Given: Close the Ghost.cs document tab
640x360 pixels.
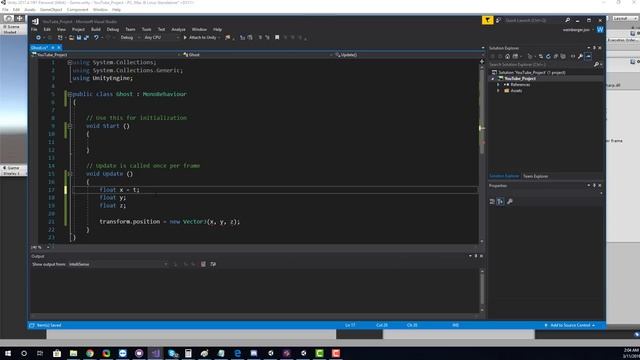Looking at the screenshot, I should [59, 48].
